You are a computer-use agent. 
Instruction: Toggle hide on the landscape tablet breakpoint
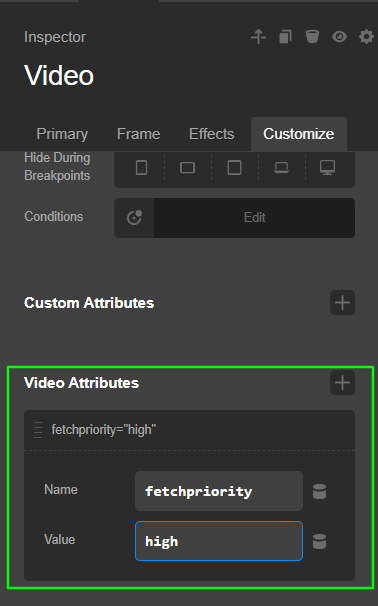[x=187, y=168]
